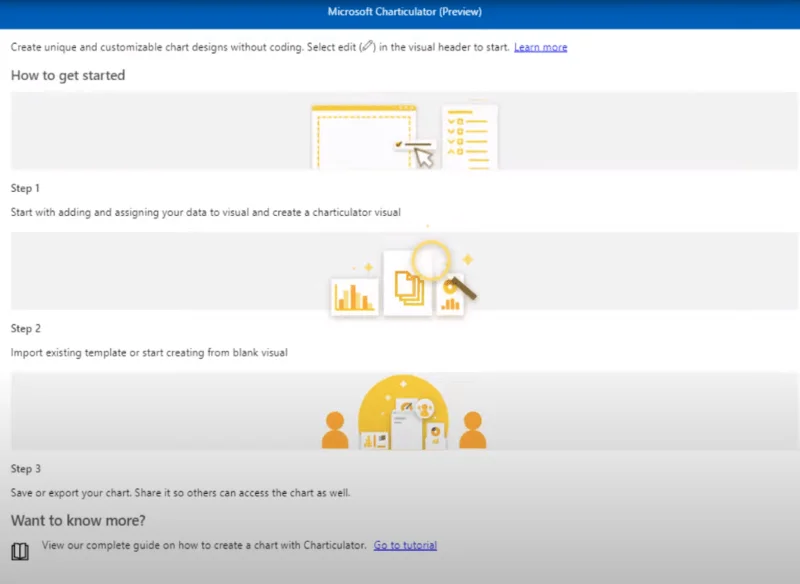The image size is (800, 584).
Task: Click the Microsoft Charticulator (Preview) title
Action: point(404,11)
